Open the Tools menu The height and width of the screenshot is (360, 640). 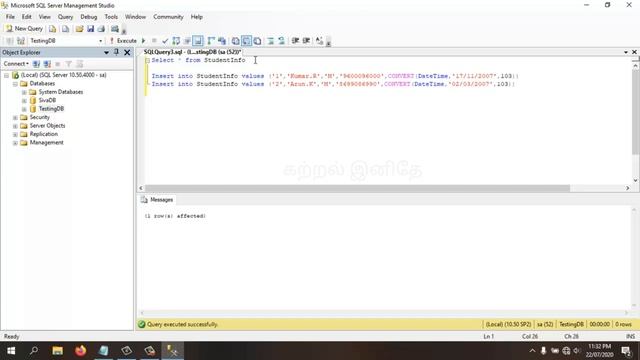click(x=111, y=17)
